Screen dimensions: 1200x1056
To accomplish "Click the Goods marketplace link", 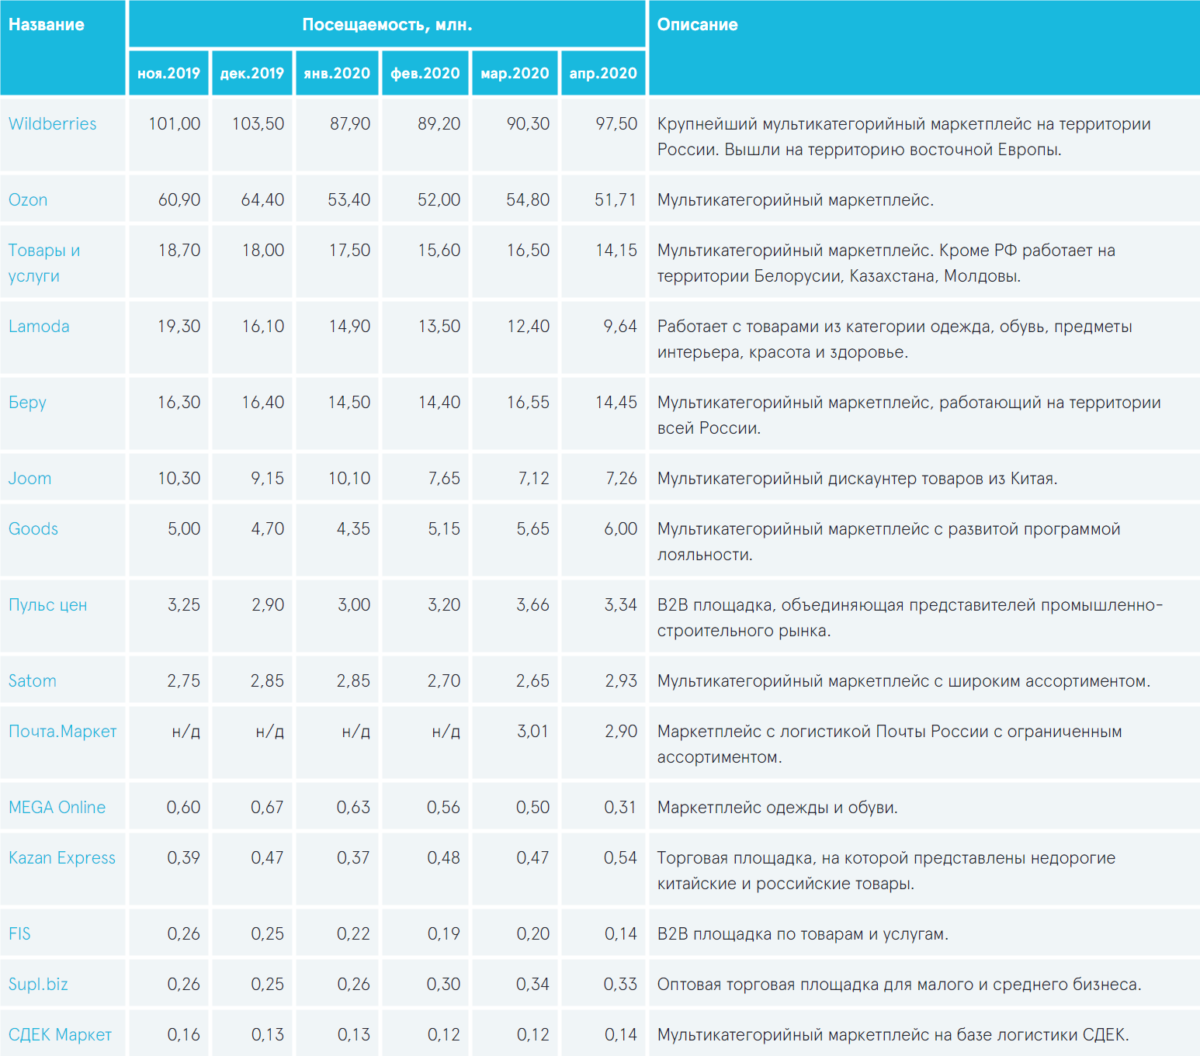I will 33,529.
